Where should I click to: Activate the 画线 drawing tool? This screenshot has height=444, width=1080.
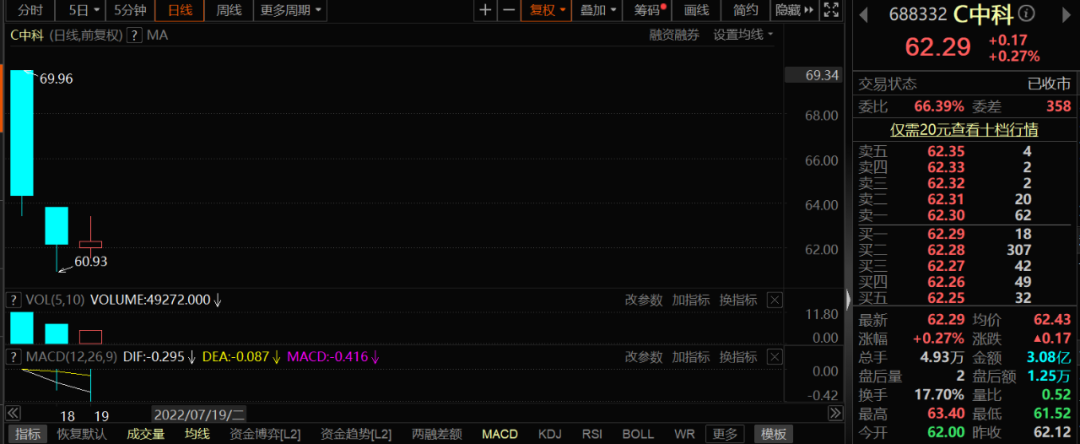point(696,10)
